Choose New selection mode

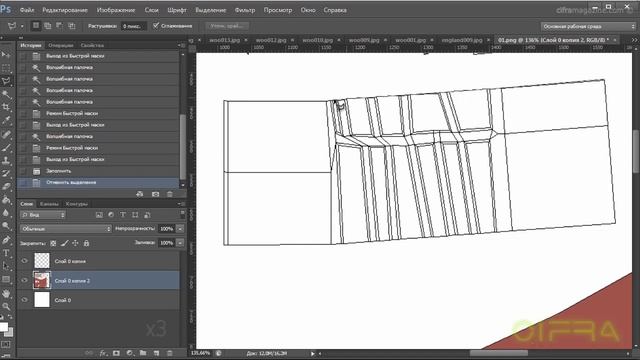(x=36, y=26)
